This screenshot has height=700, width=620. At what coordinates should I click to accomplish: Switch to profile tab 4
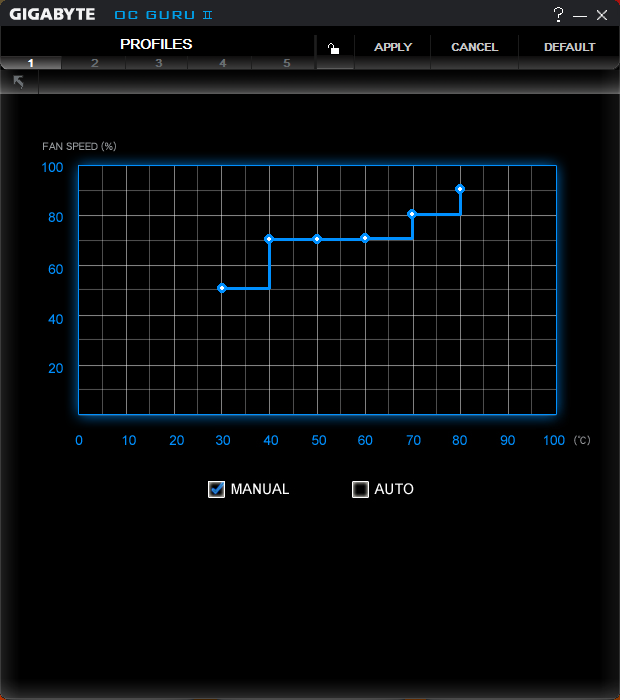coord(222,63)
